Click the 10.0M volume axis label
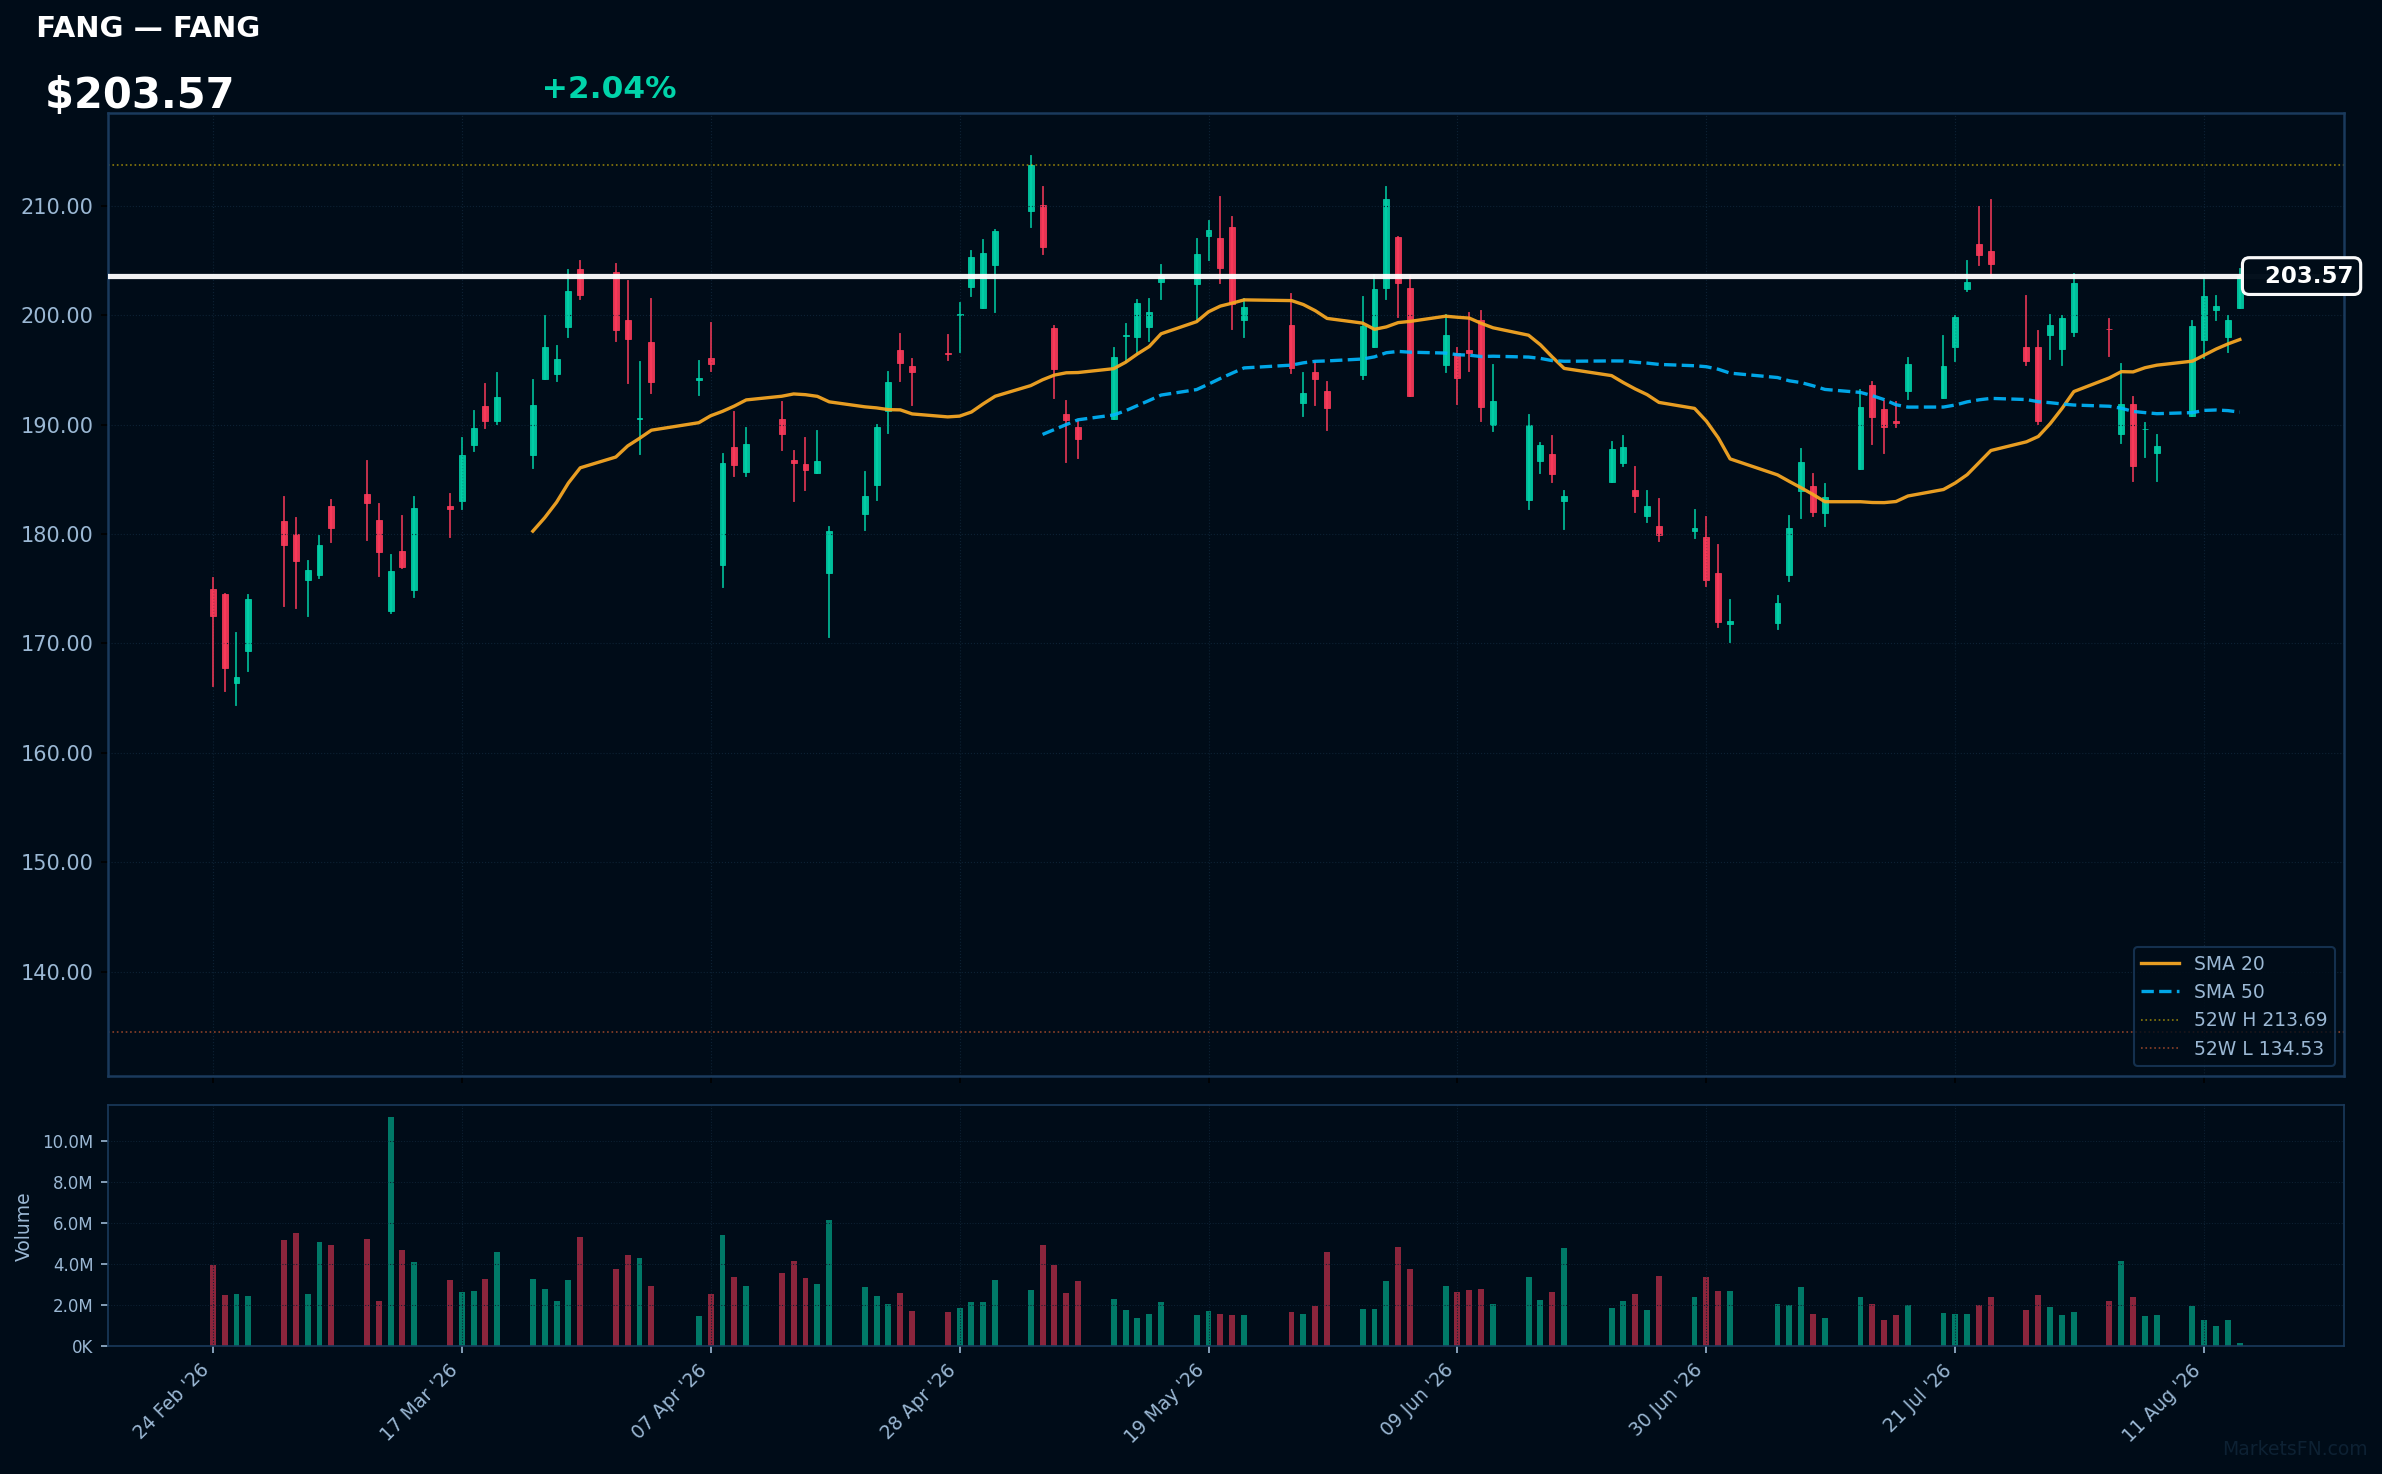The width and height of the screenshot is (2382, 1474). pos(68,1142)
